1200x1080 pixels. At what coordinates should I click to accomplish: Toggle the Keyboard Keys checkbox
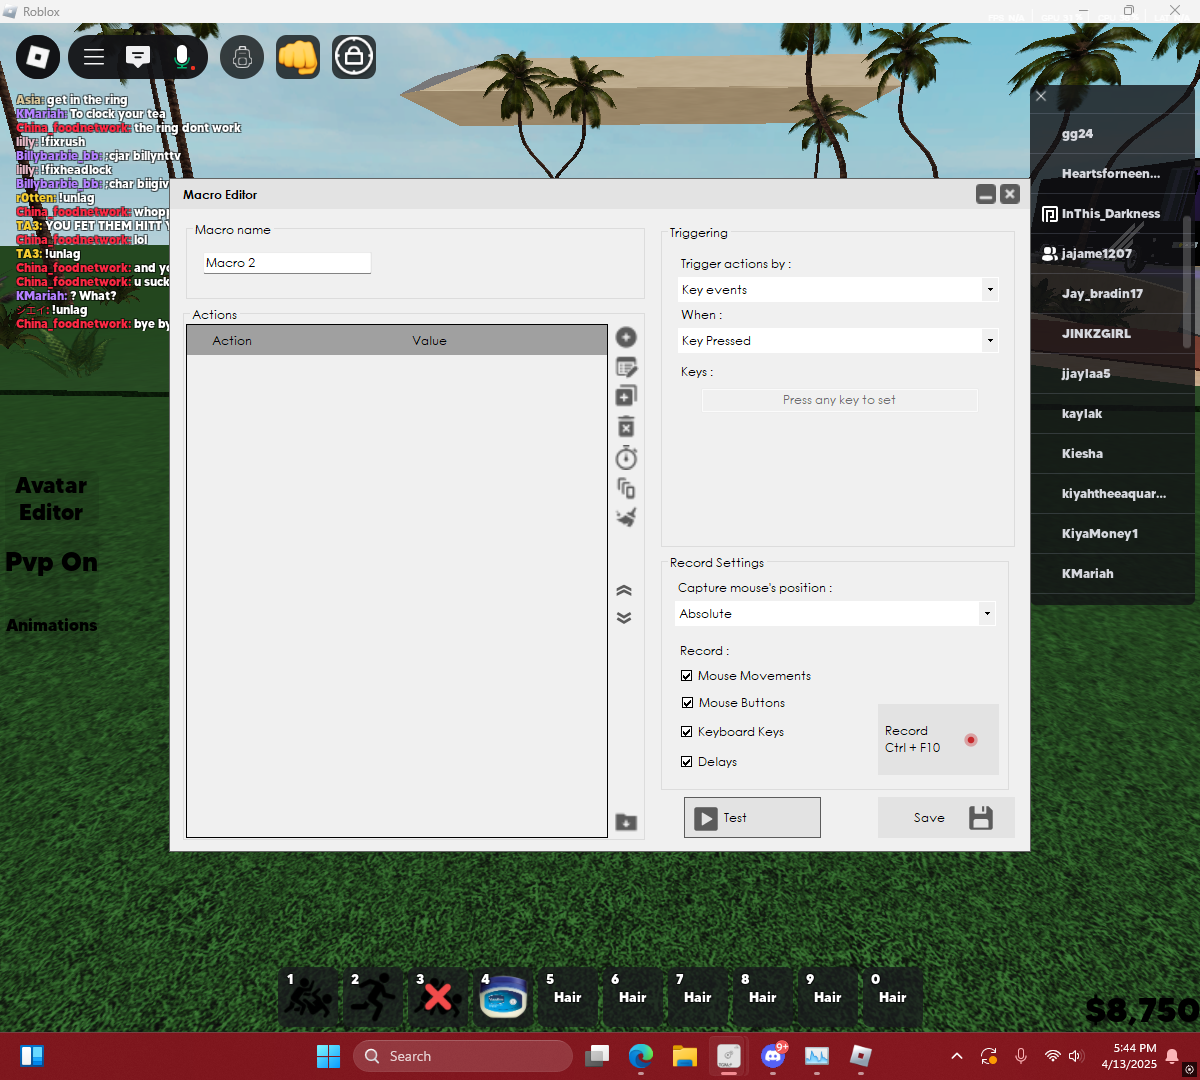coord(687,732)
